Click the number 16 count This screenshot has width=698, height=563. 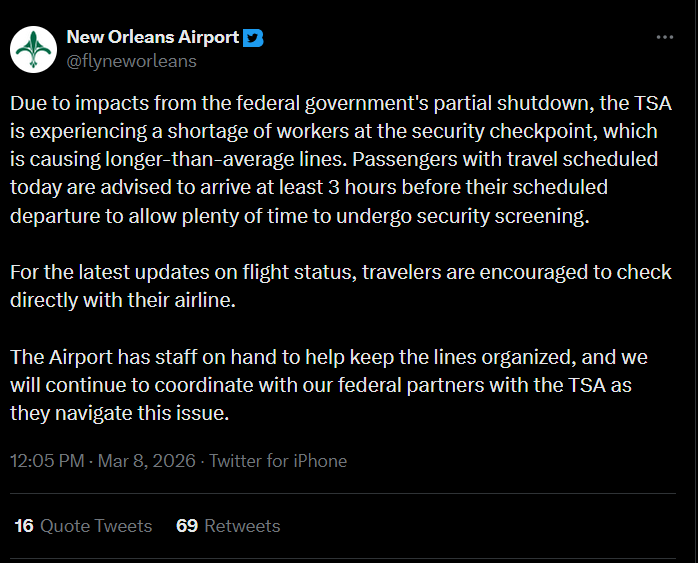25,525
